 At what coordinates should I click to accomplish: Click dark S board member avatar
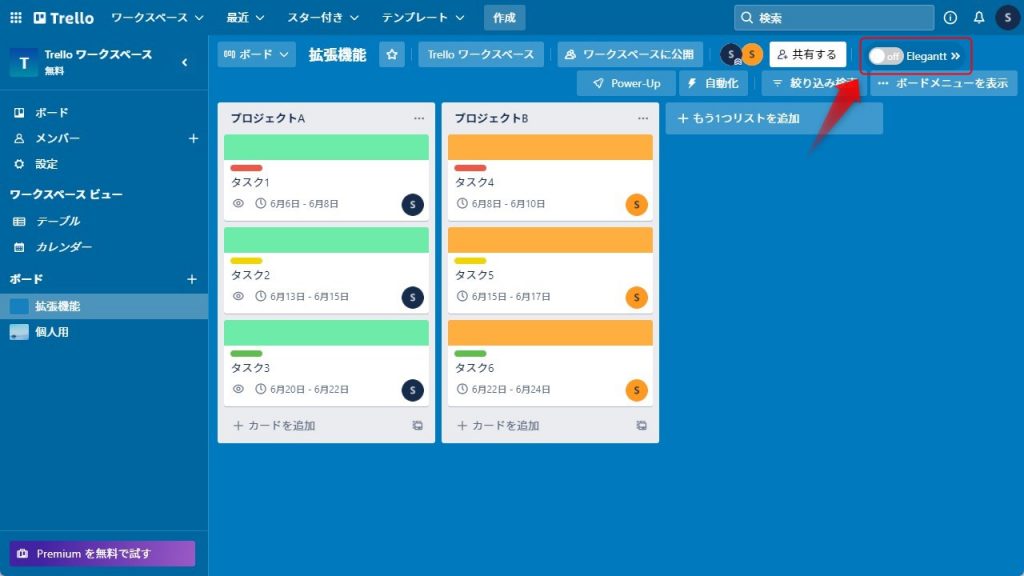[731, 54]
